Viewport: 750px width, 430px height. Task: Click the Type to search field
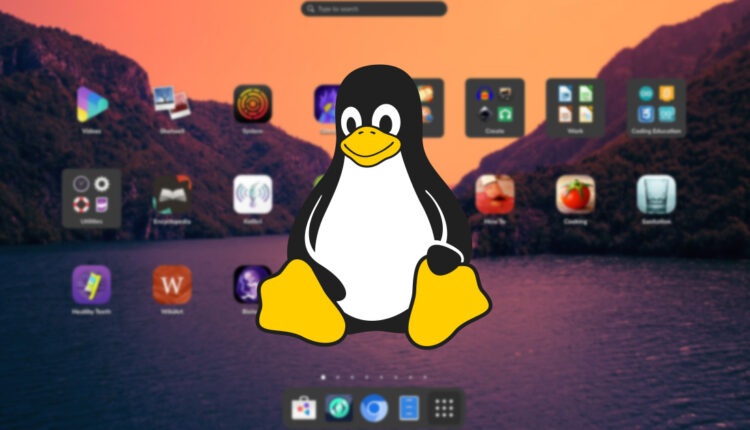(374, 9)
